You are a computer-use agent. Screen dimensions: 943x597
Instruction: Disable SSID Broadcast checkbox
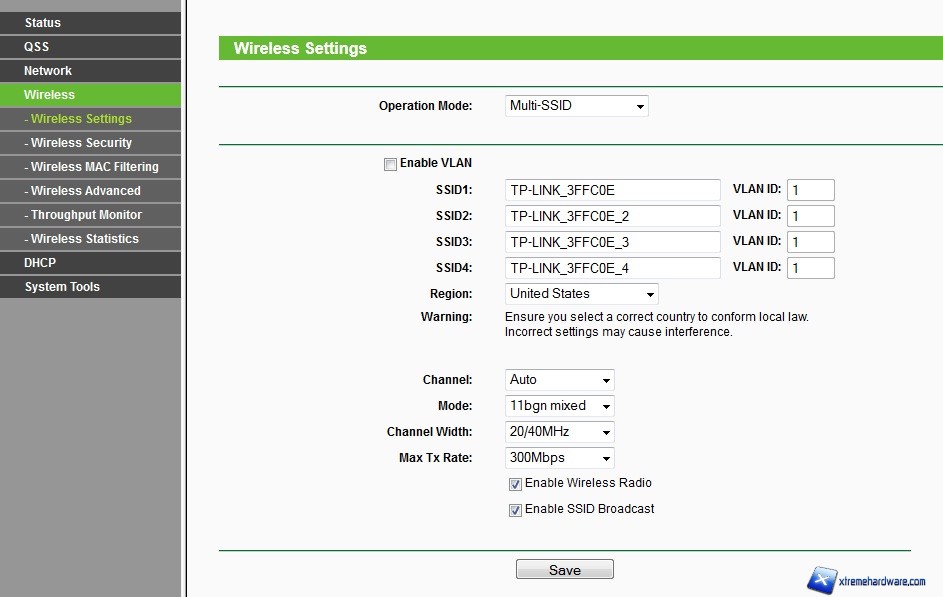[515, 510]
